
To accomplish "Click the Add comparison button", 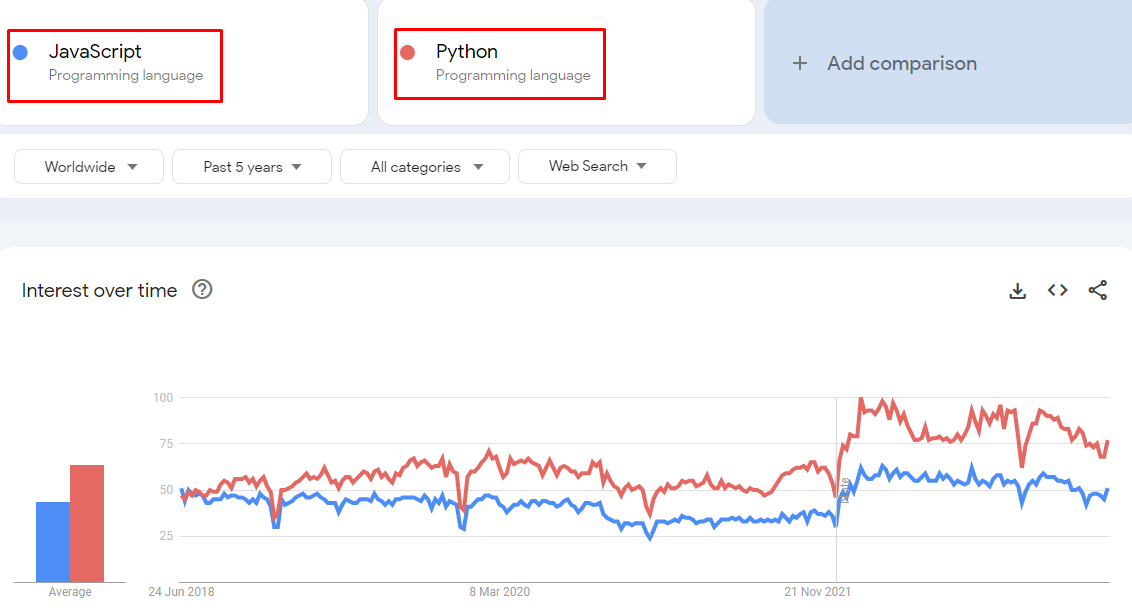I will 900,63.
